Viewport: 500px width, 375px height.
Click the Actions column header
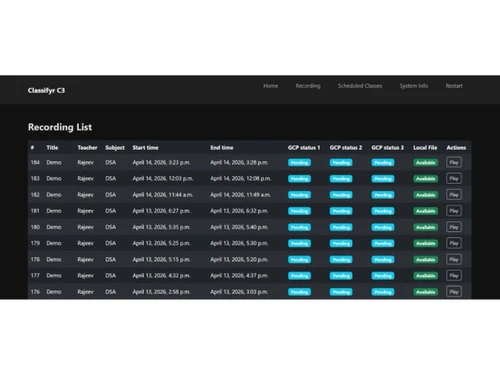[456, 147]
